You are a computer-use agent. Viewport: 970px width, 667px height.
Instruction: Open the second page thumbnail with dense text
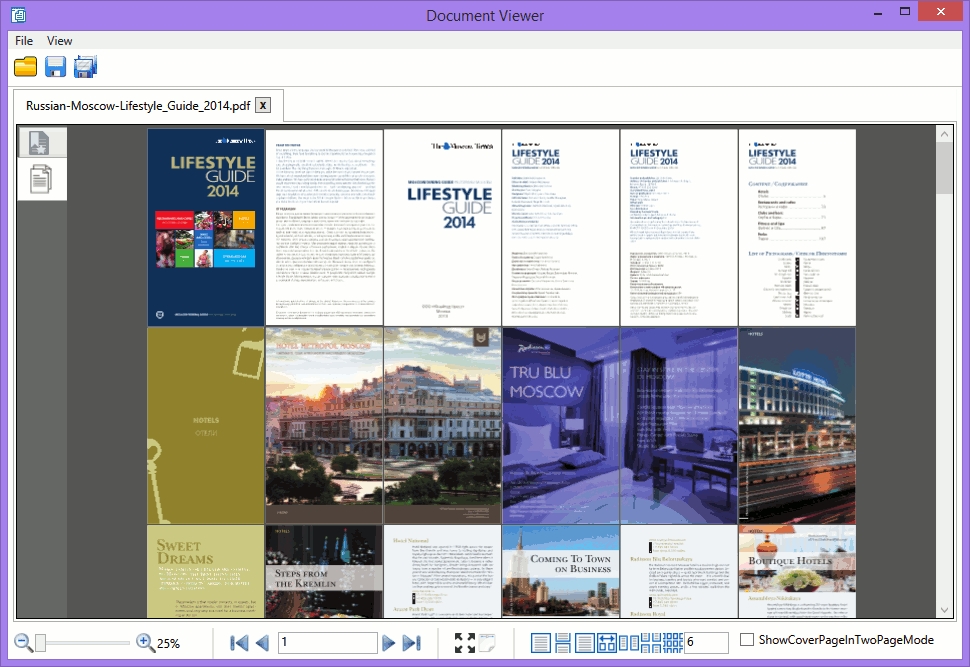[x=324, y=227]
